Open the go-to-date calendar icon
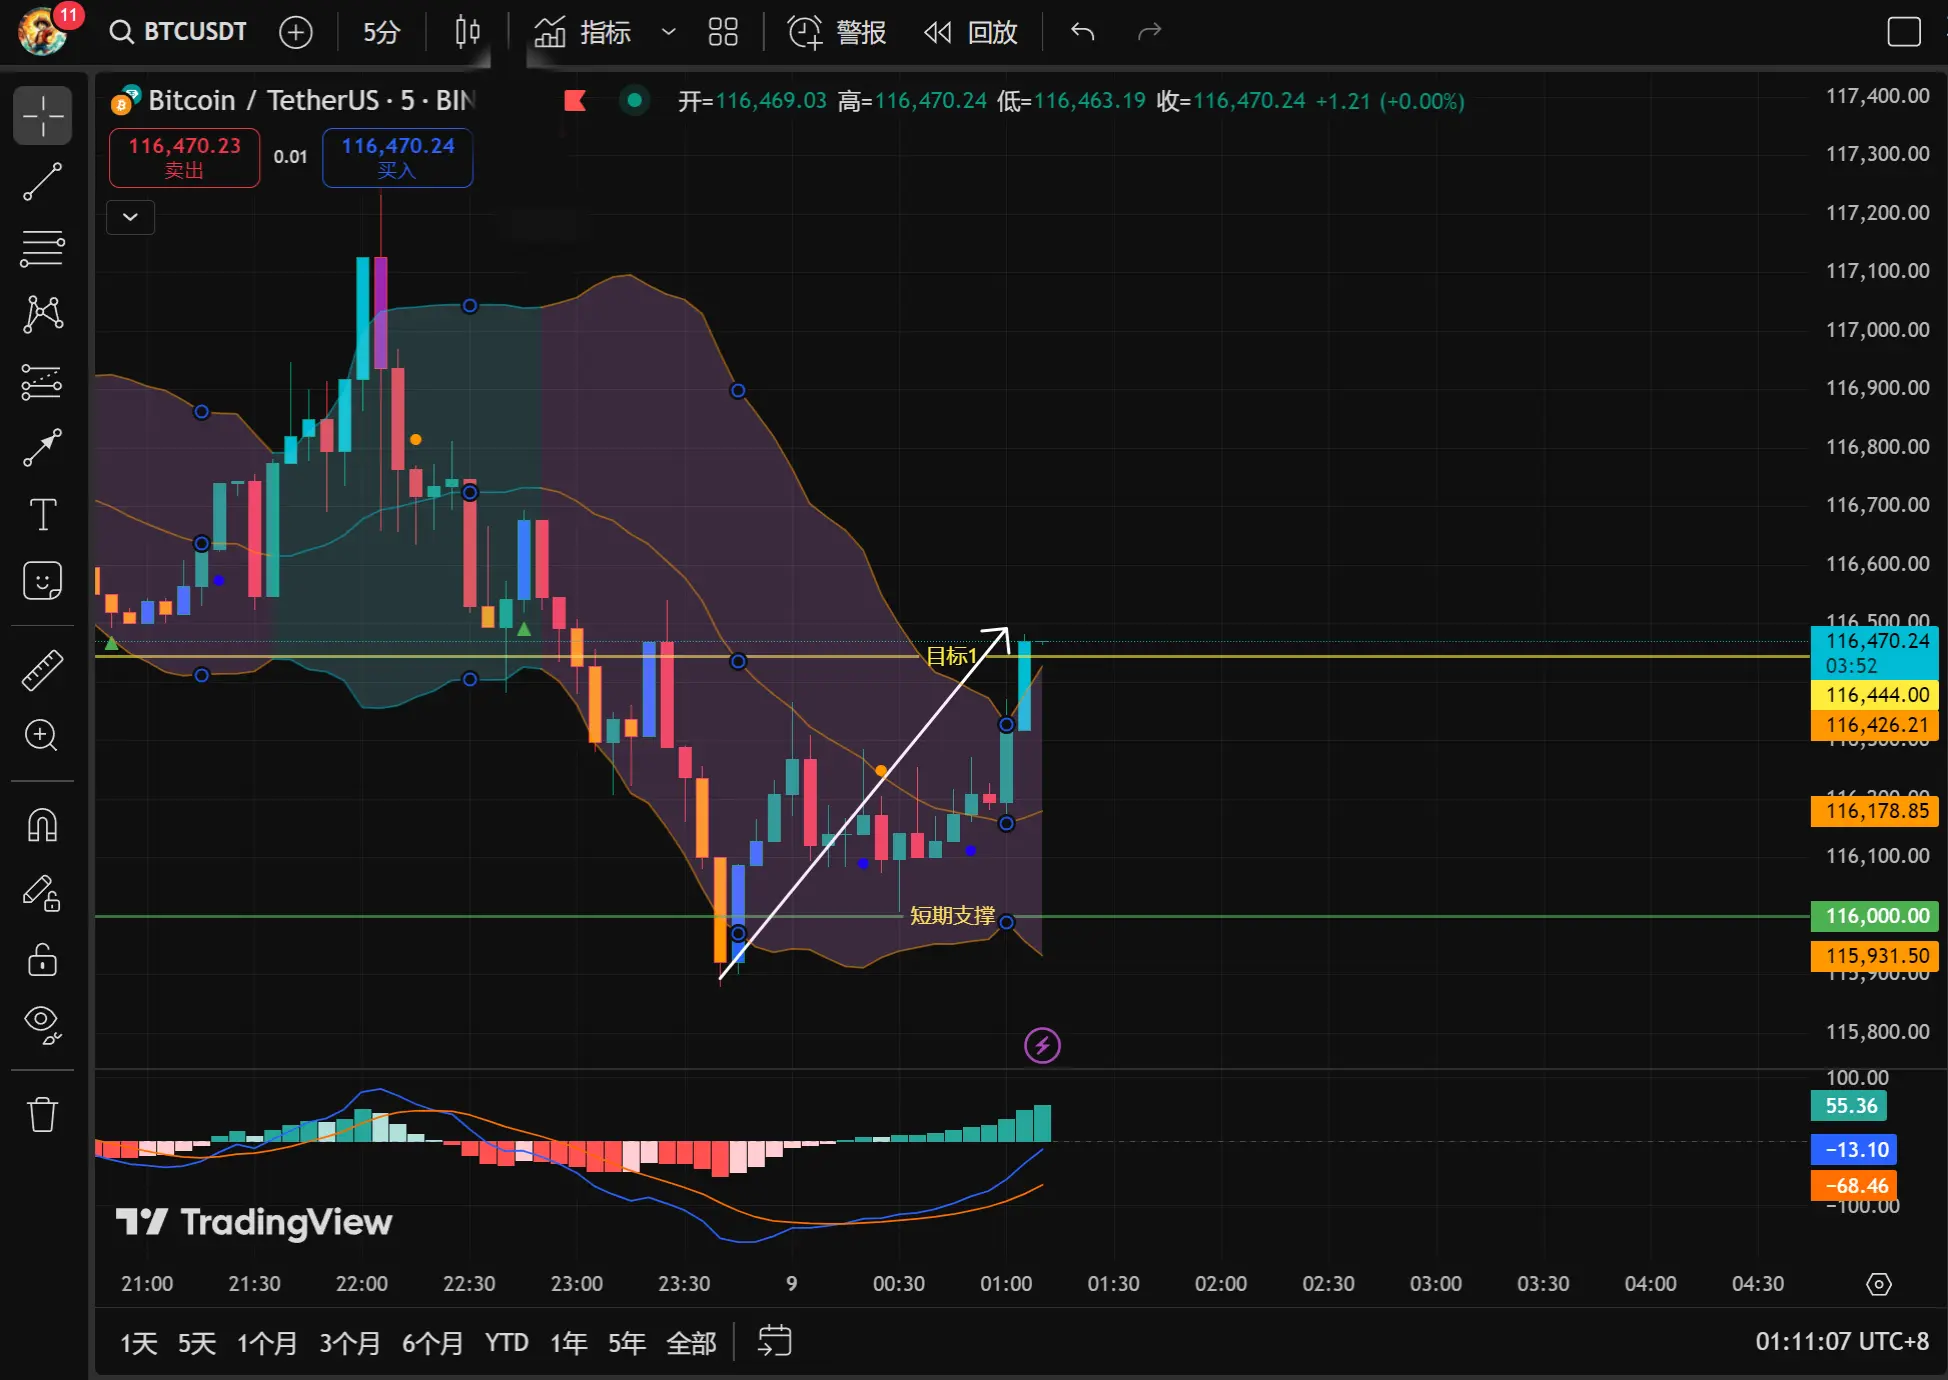 point(774,1341)
